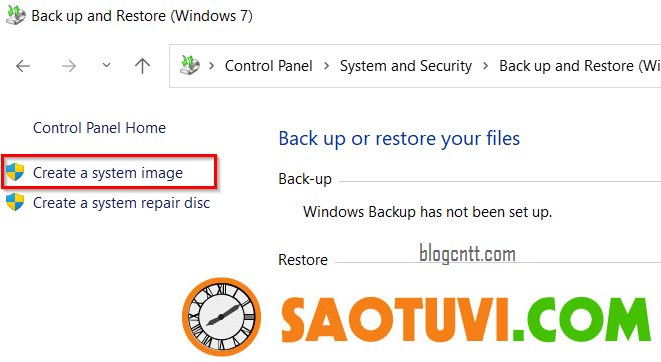Click the Back up or restore your files heading

[x=399, y=139]
